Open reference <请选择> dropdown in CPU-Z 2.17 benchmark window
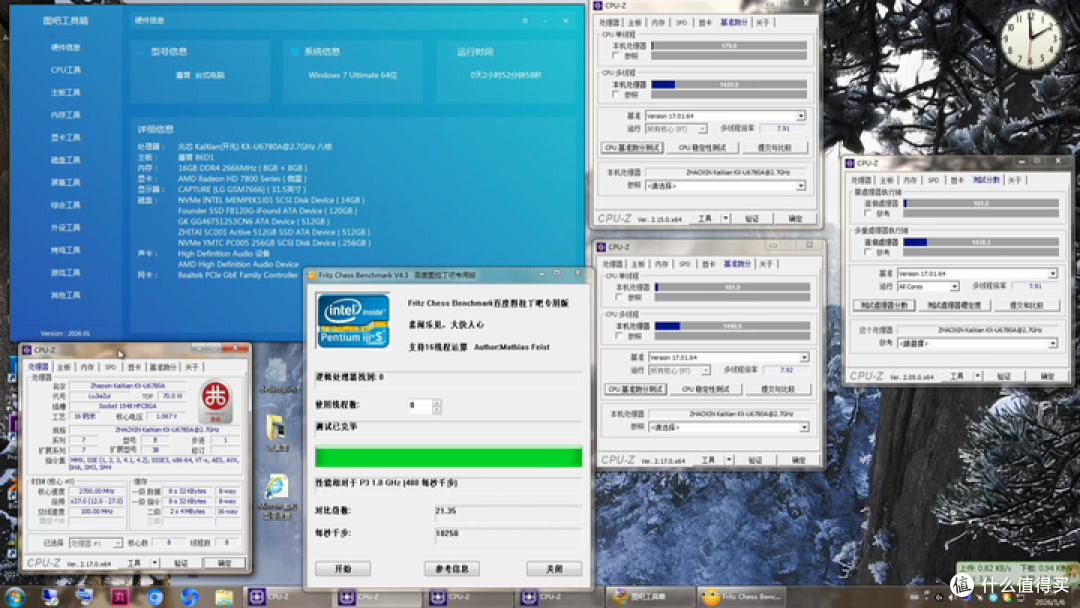The height and width of the screenshot is (608, 1080). (x=729, y=428)
